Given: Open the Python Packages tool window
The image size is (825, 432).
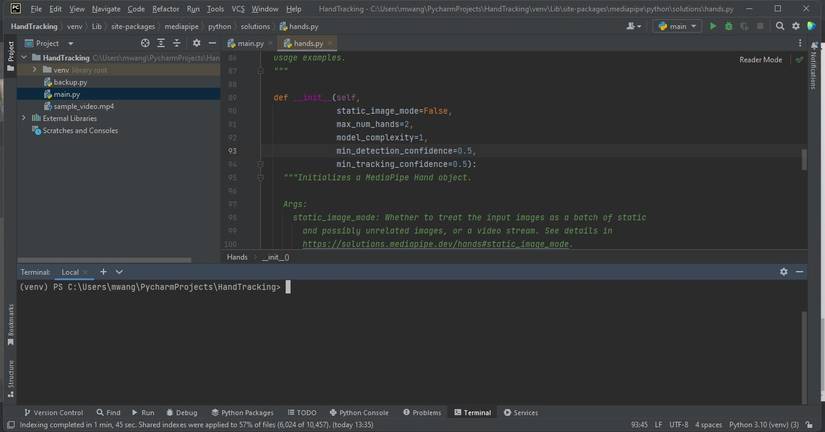Looking at the screenshot, I should [x=243, y=412].
